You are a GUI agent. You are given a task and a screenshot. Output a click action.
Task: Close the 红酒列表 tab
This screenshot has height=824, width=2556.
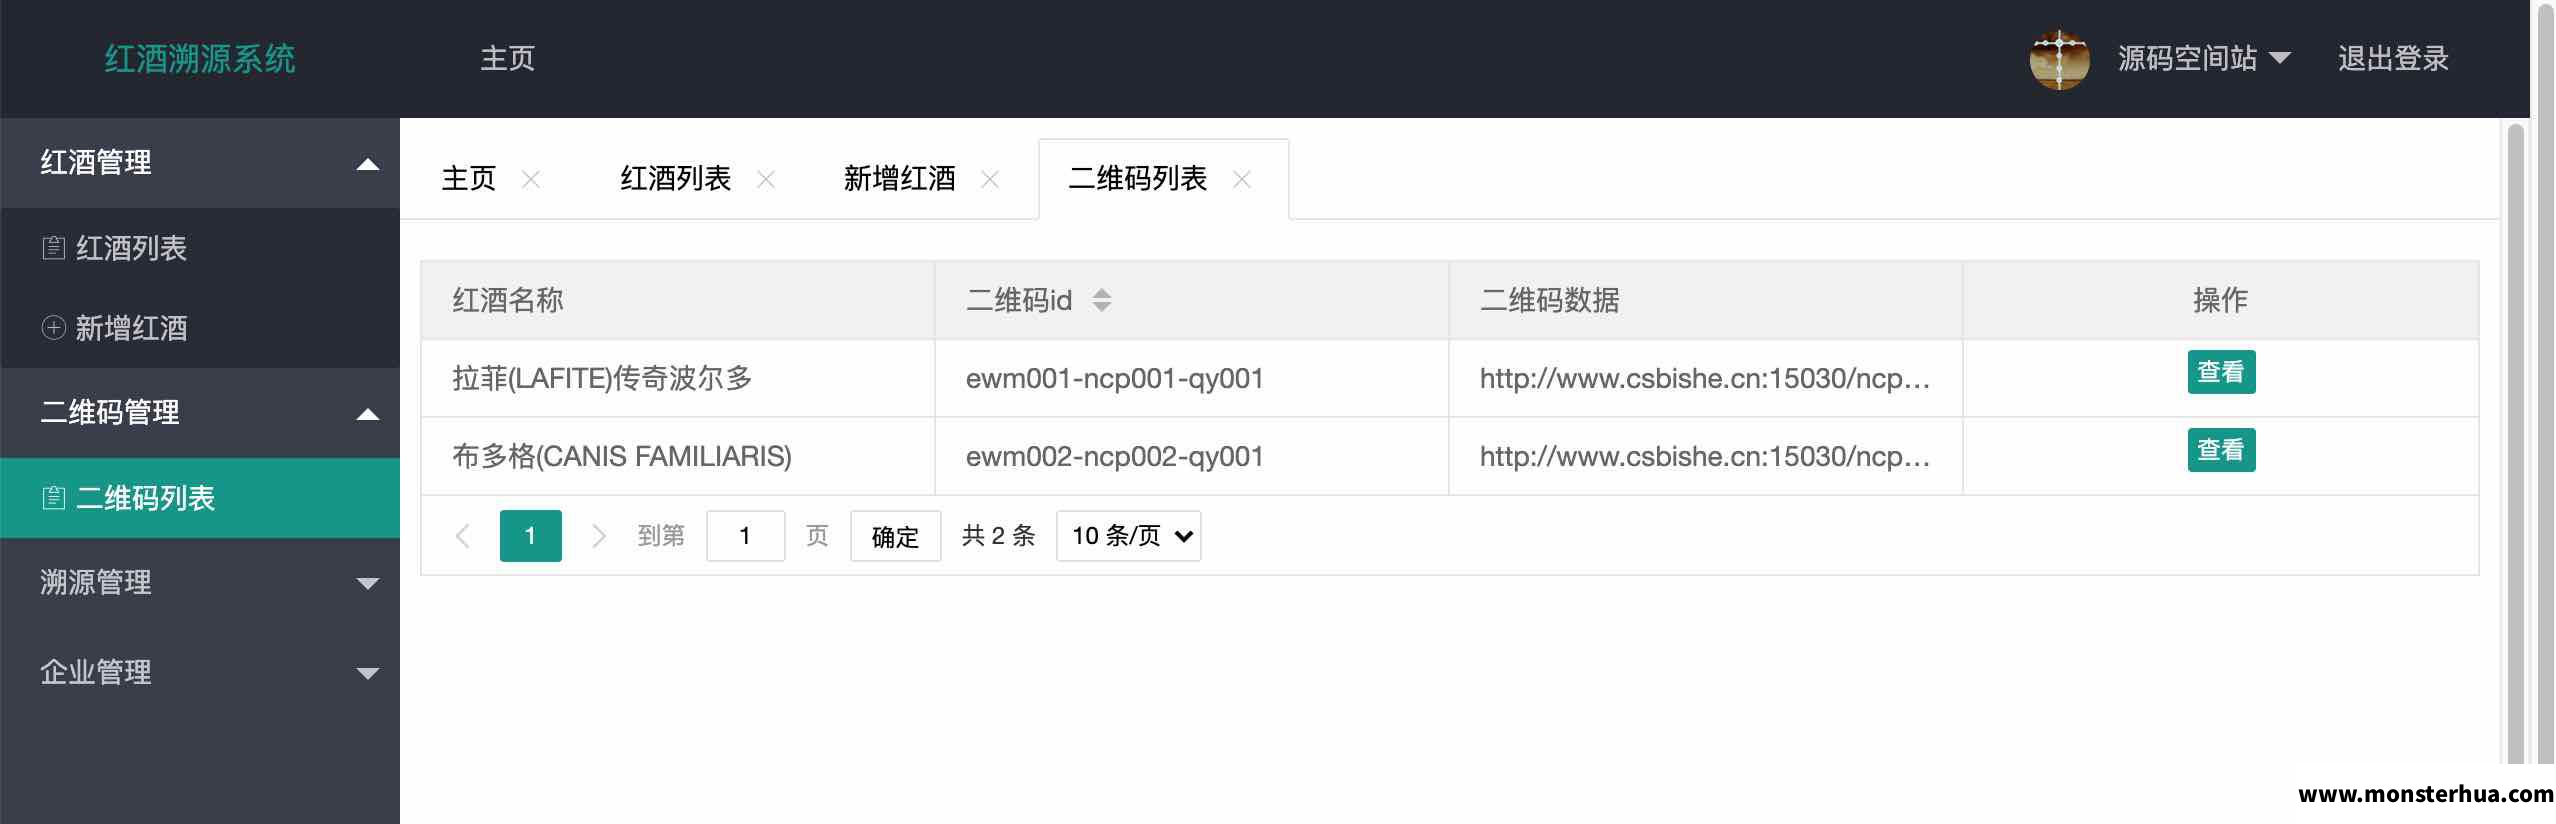(x=766, y=179)
